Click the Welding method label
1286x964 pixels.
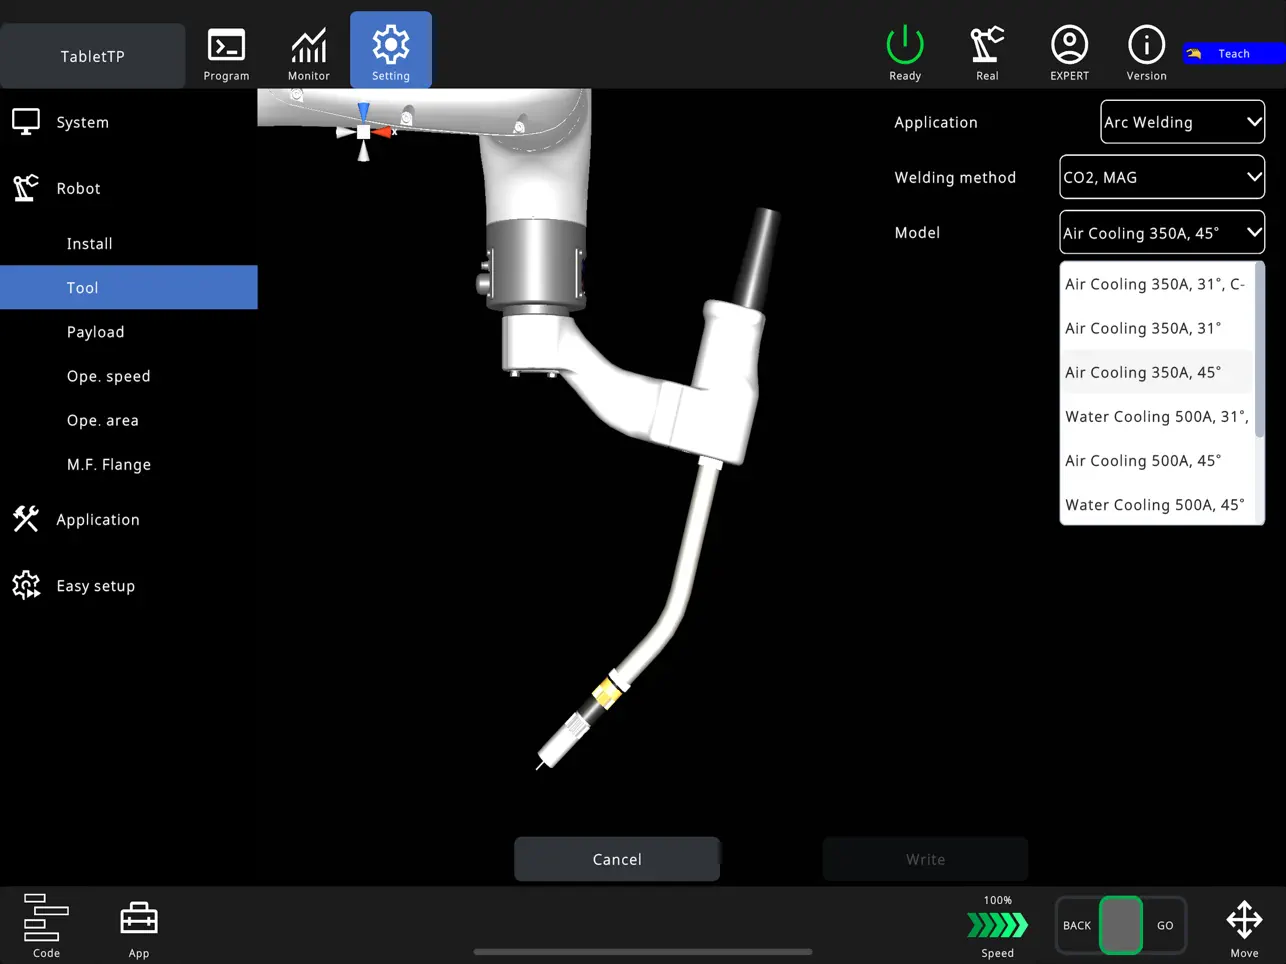(955, 177)
